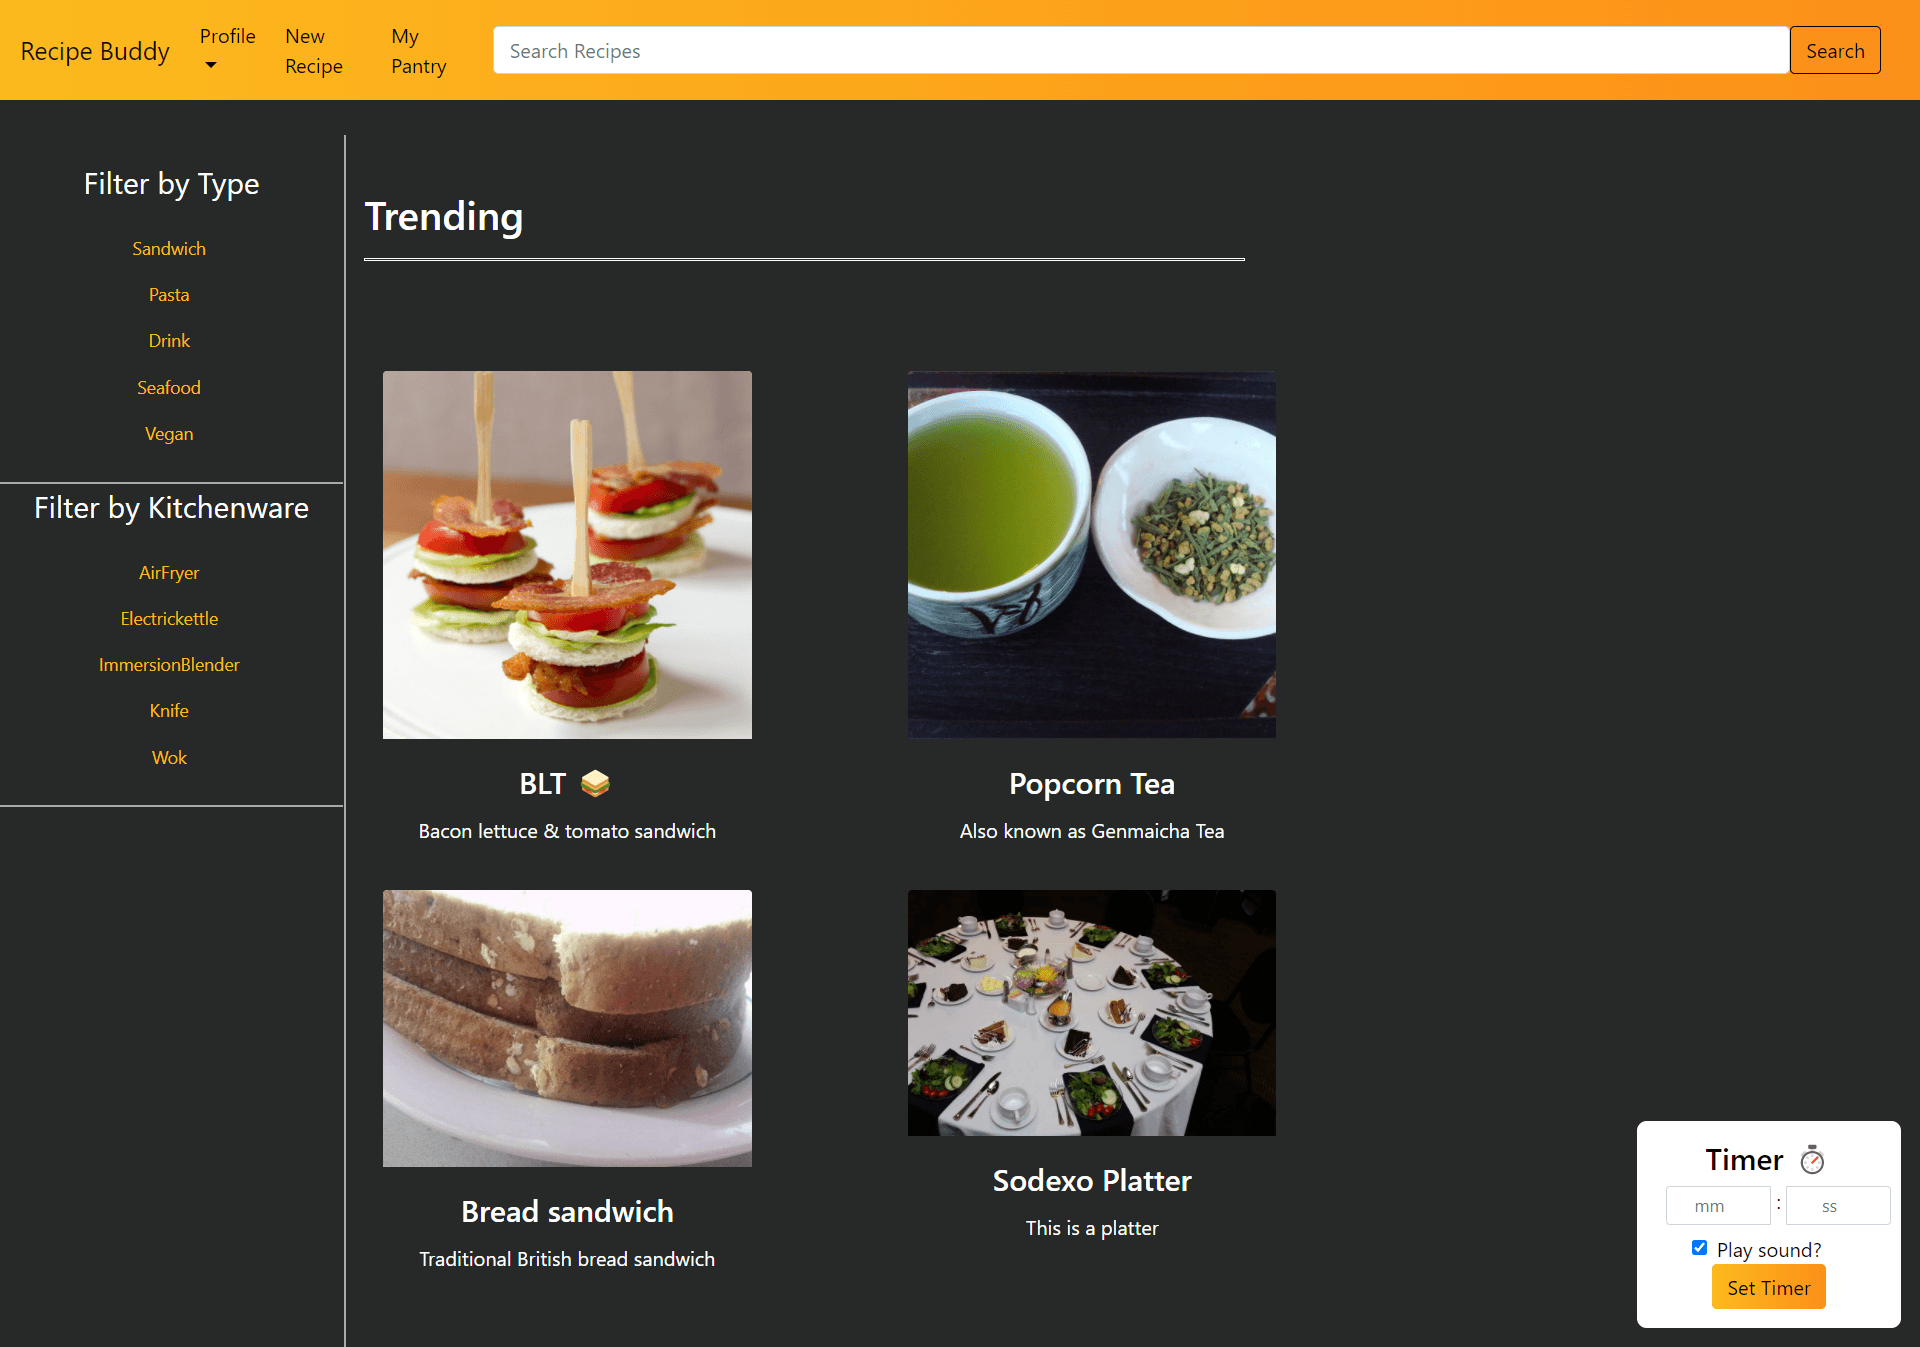The width and height of the screenshot is (1920, 1347).
Task: Select Sandwich from filter type
Action: click(x=168, y=248)
